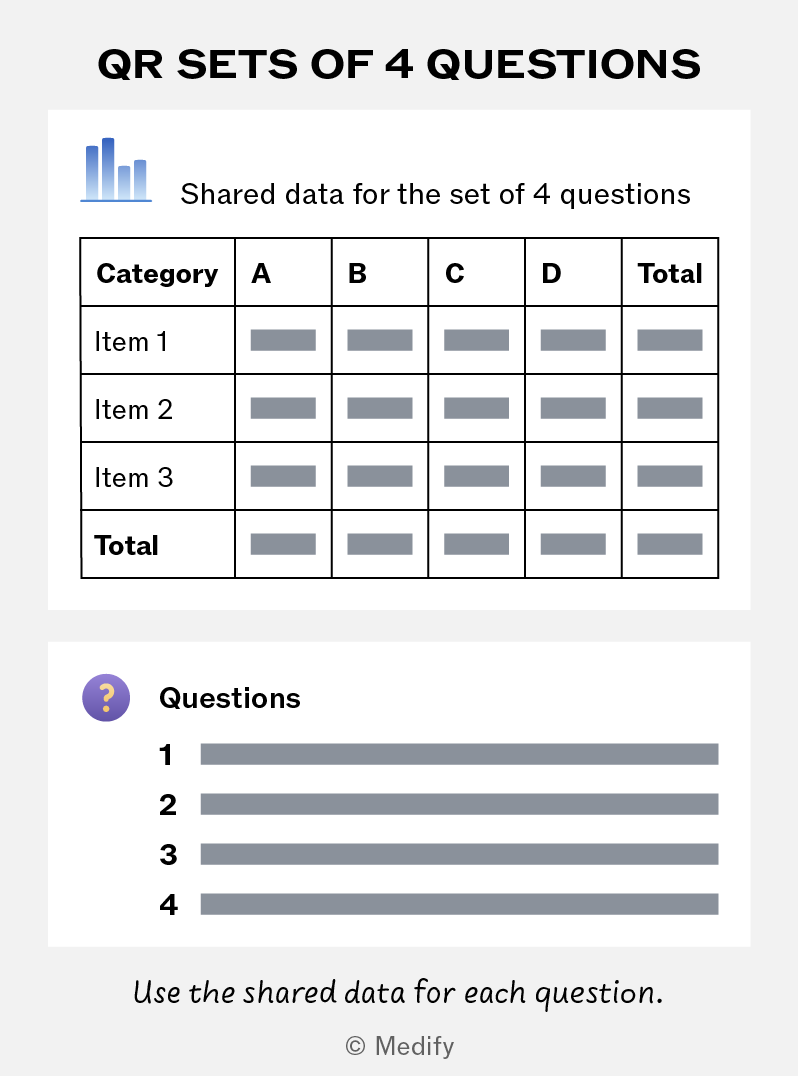Open question 3 placeholder bar
Screen dimensions: 798x1076
click(459, 854)
